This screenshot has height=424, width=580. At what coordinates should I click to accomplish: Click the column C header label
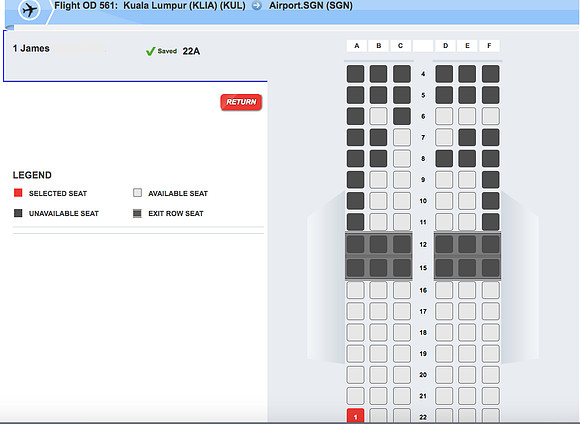400,46
